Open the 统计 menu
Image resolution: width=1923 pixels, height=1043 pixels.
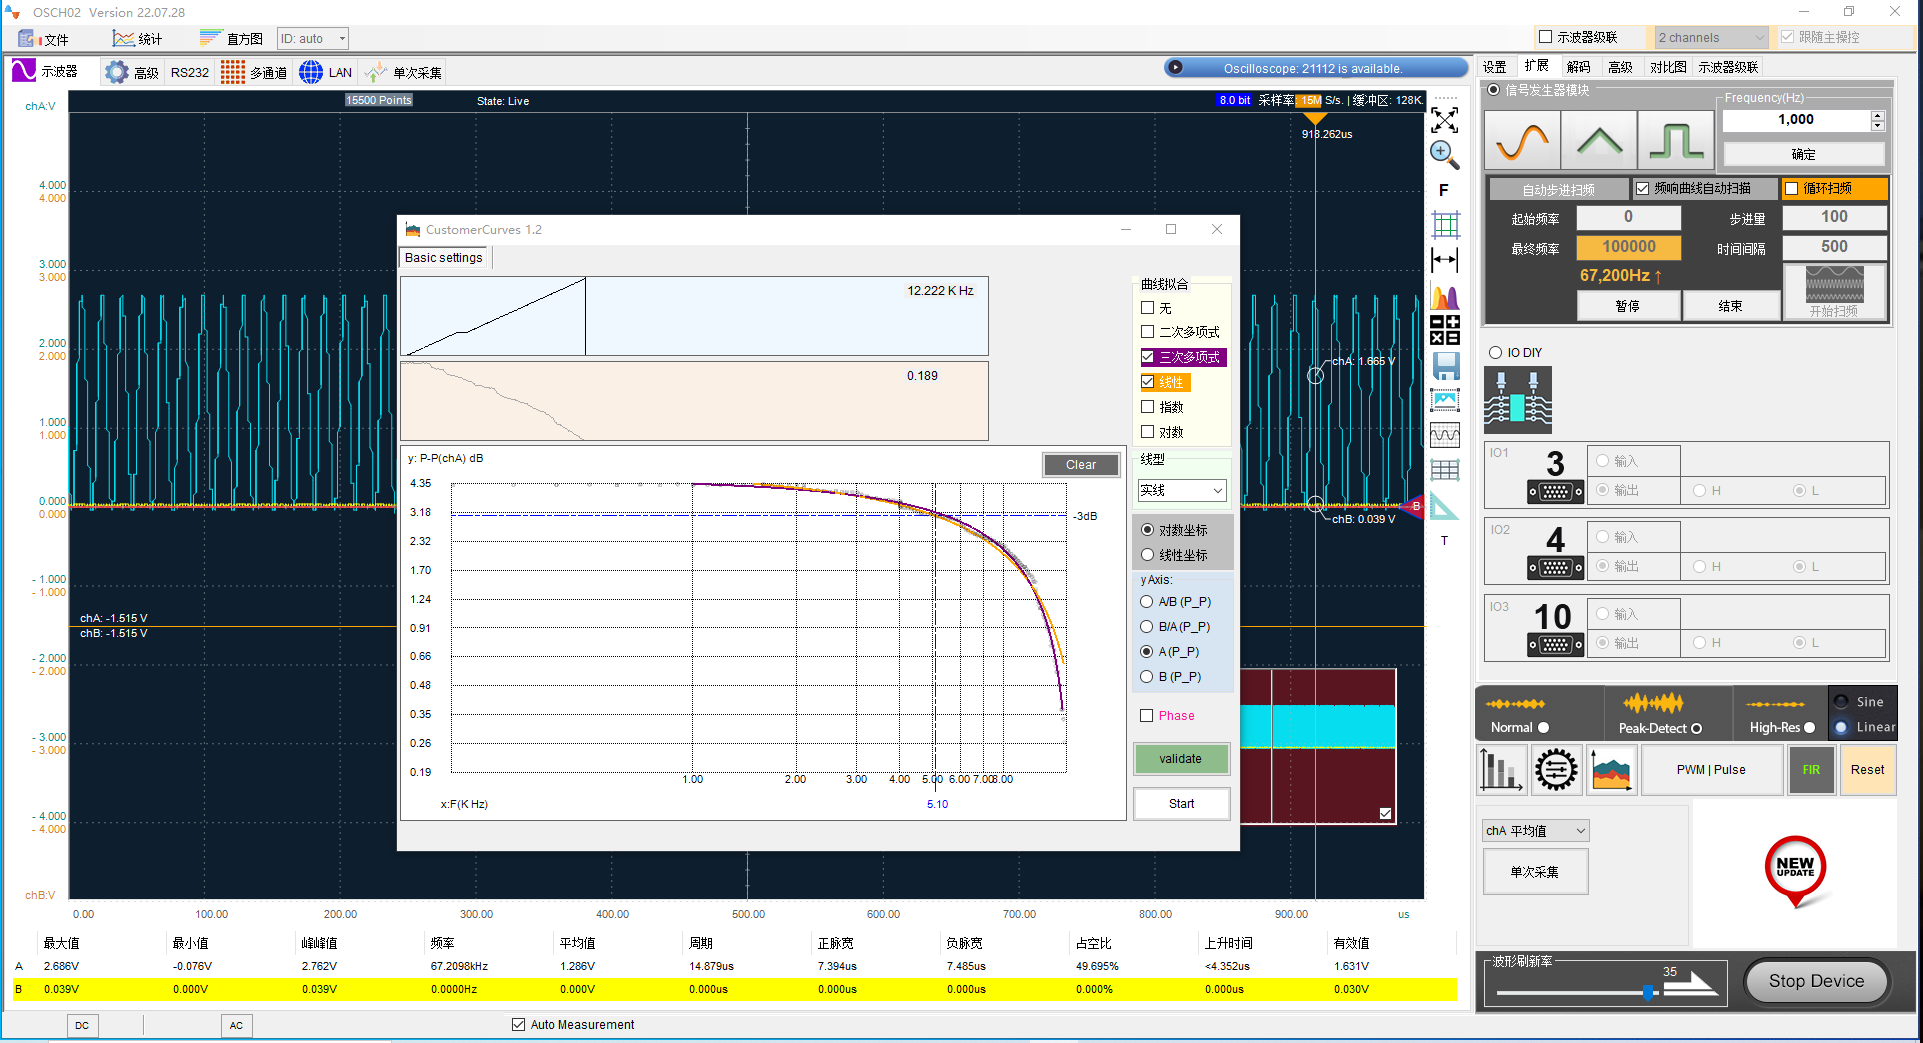tap(138, 39)
